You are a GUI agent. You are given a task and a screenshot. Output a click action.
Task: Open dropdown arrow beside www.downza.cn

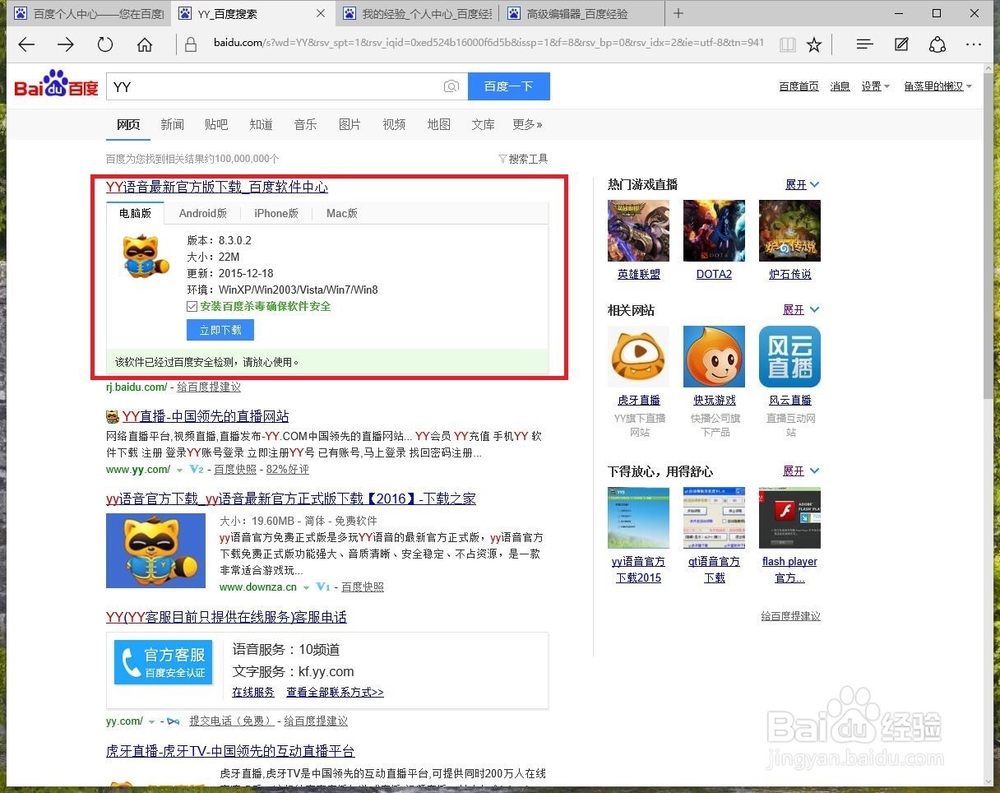pos(306,587)
